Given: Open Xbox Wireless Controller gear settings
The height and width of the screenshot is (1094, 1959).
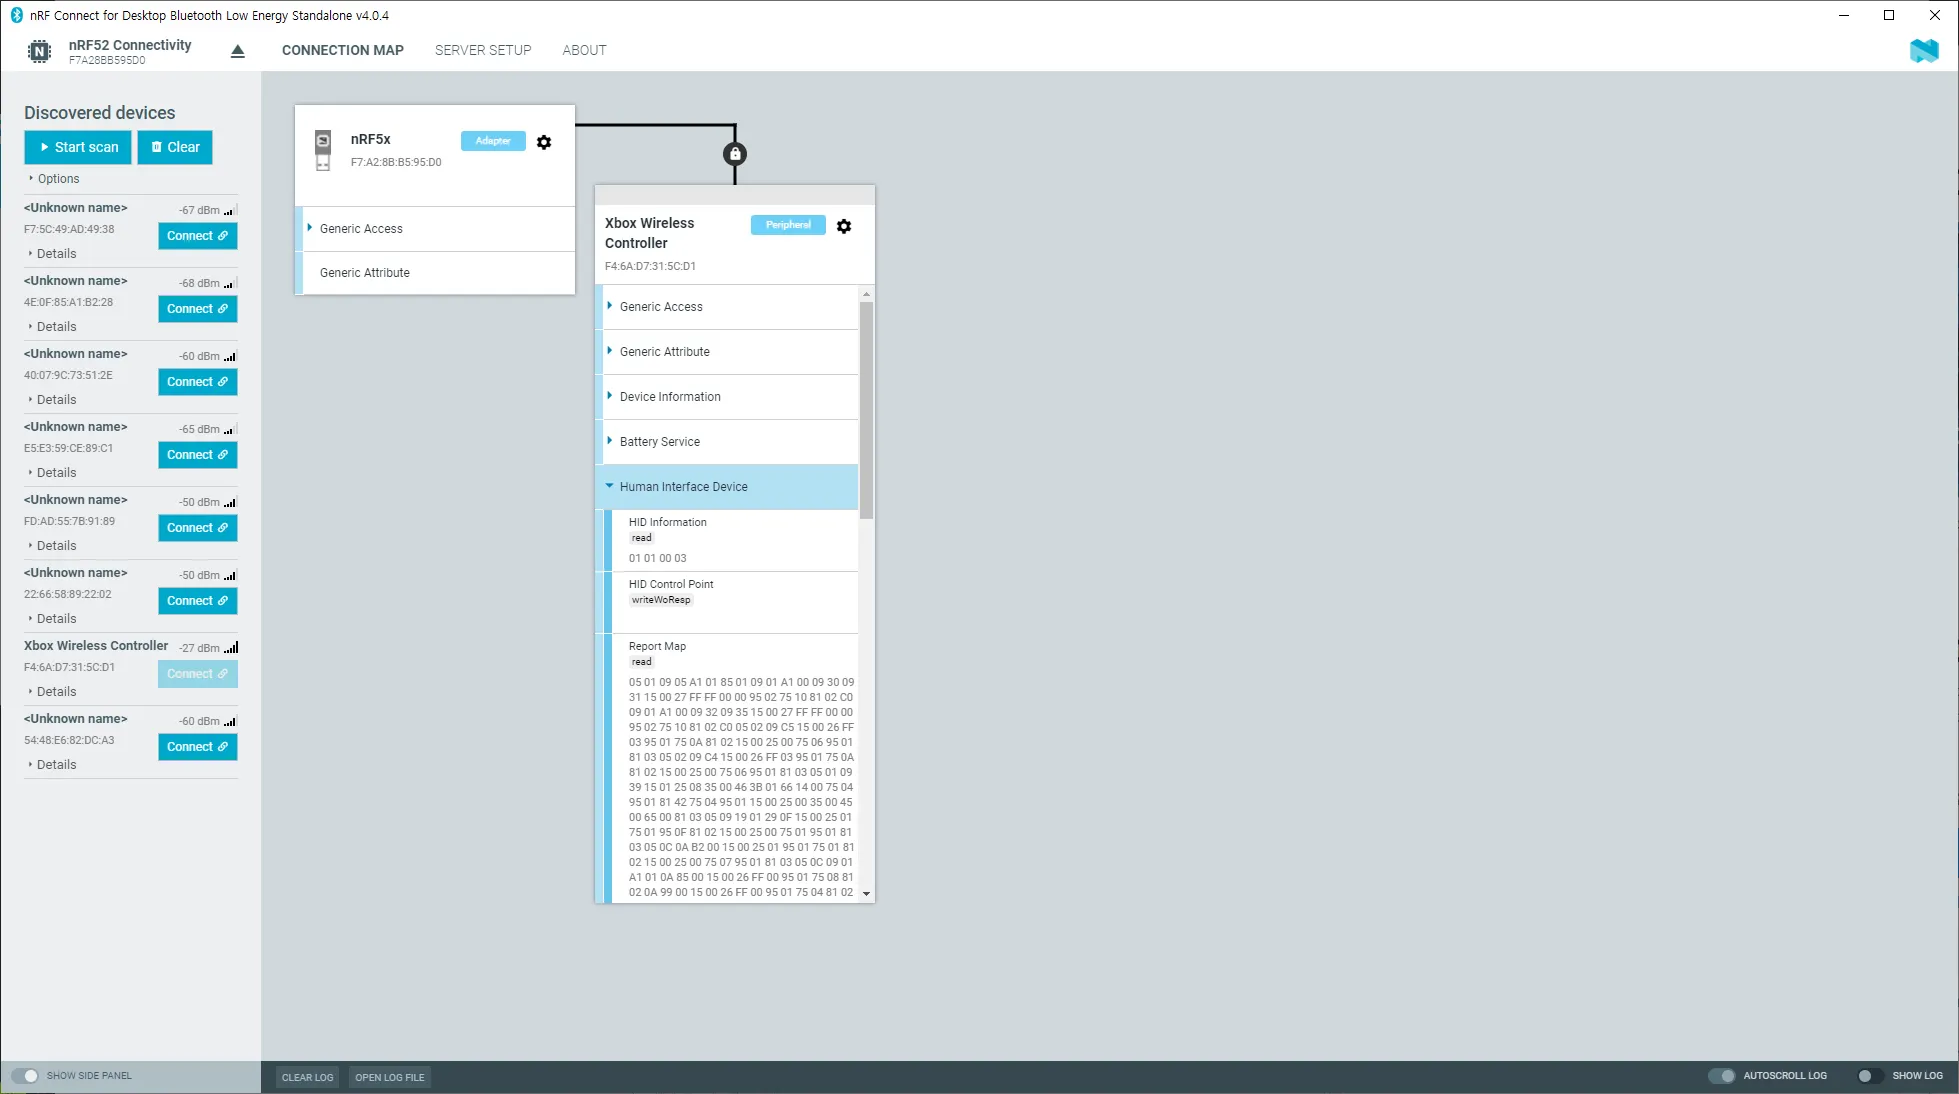Looking at the screenshot, I should tap(844, 226).
